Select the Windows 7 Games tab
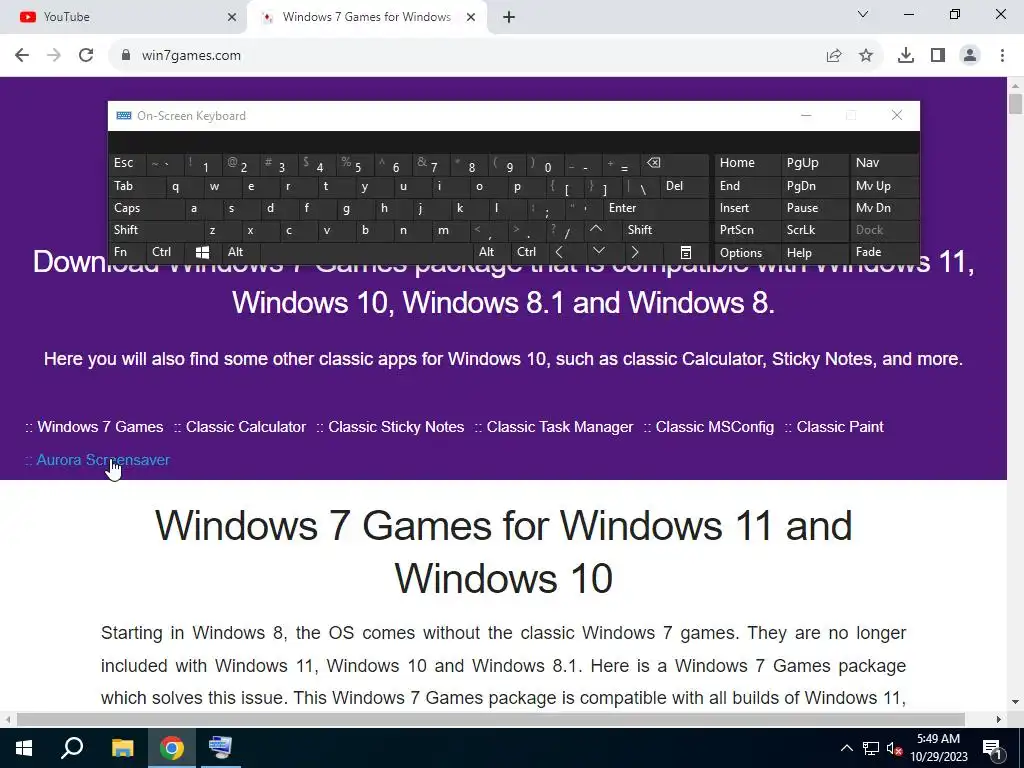Image resolution: width=1024 pixels, height=768 pixels. [x=367, y=17]
